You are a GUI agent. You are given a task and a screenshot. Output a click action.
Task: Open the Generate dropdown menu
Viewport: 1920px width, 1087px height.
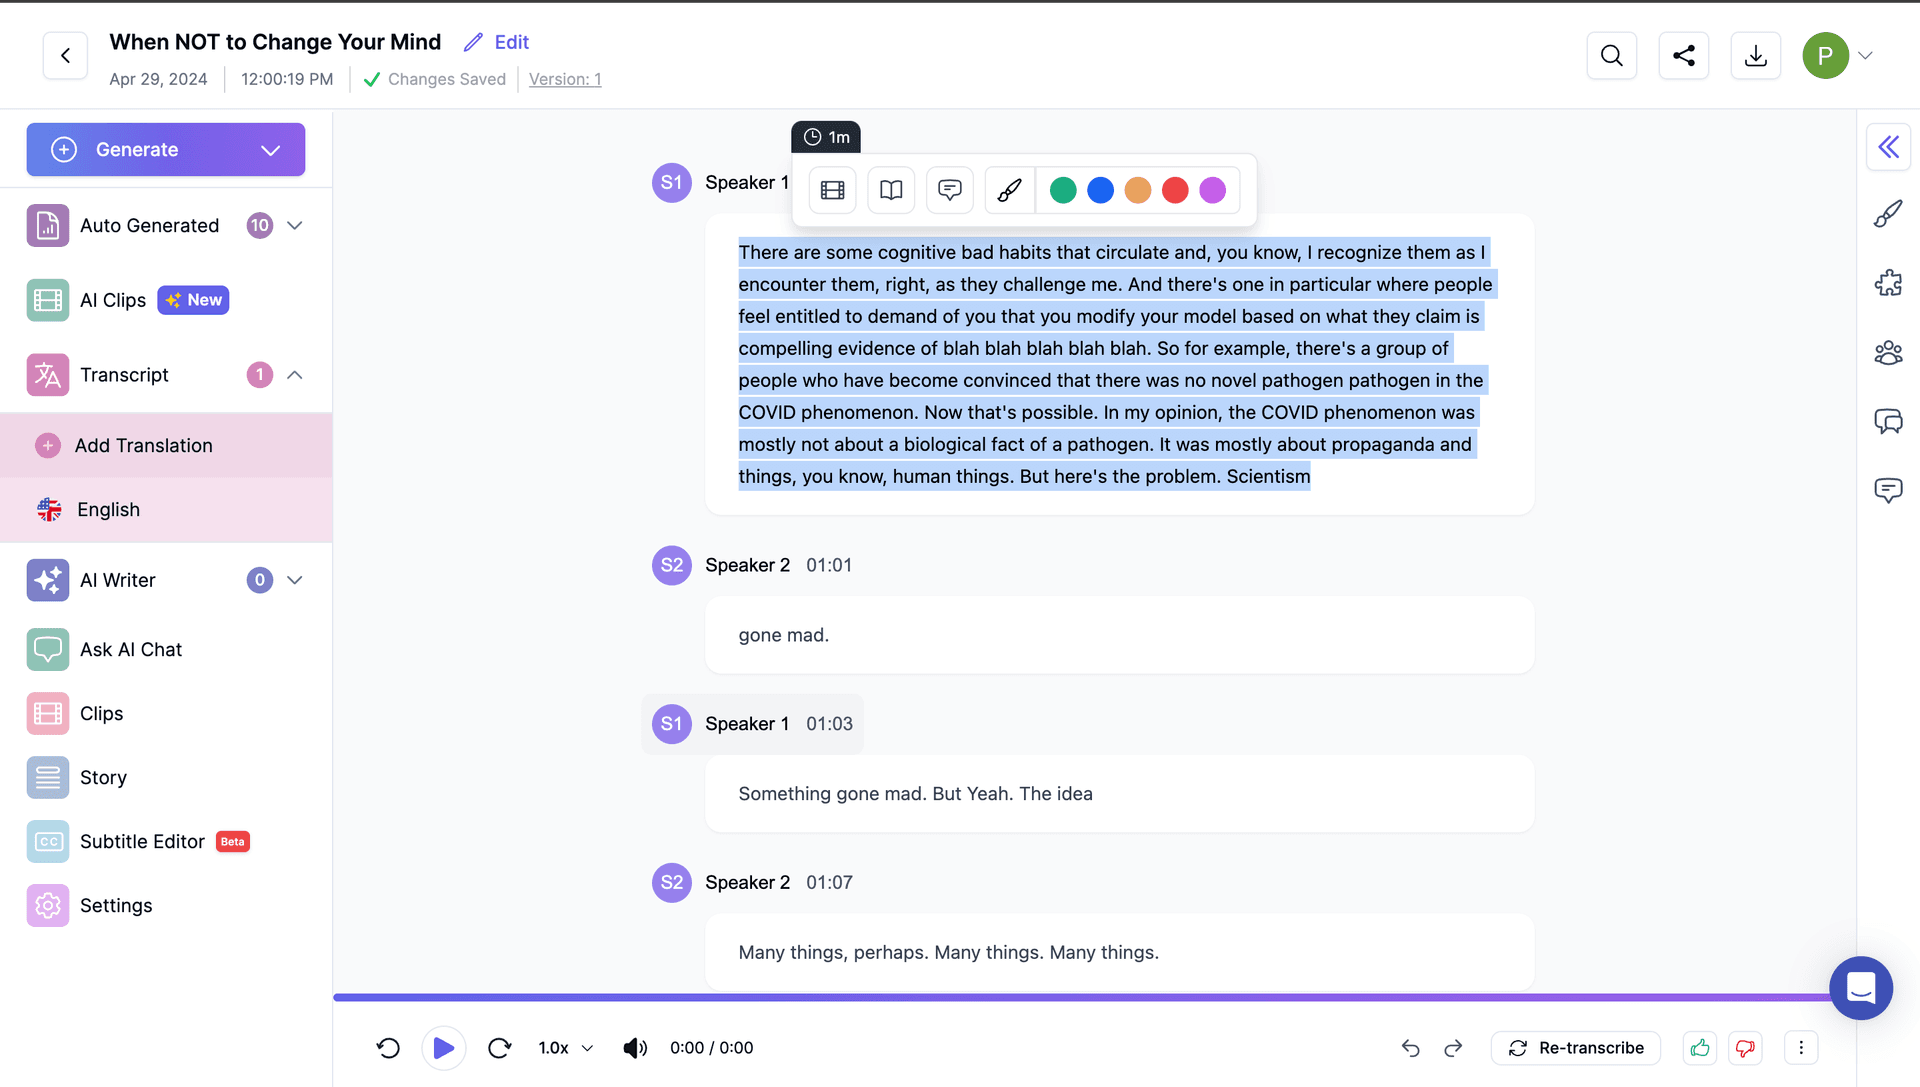click(x=269, y=149)
